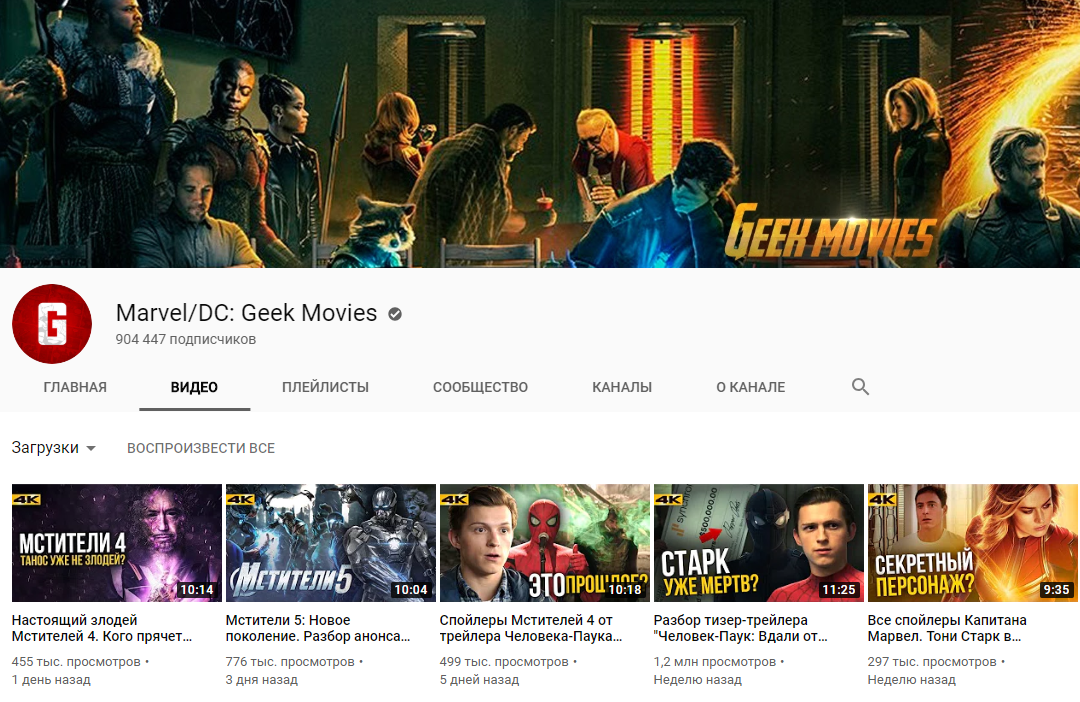The image size is (1080, 702).
Task: Click the 3 дня назад date
Action: (262, 680)
